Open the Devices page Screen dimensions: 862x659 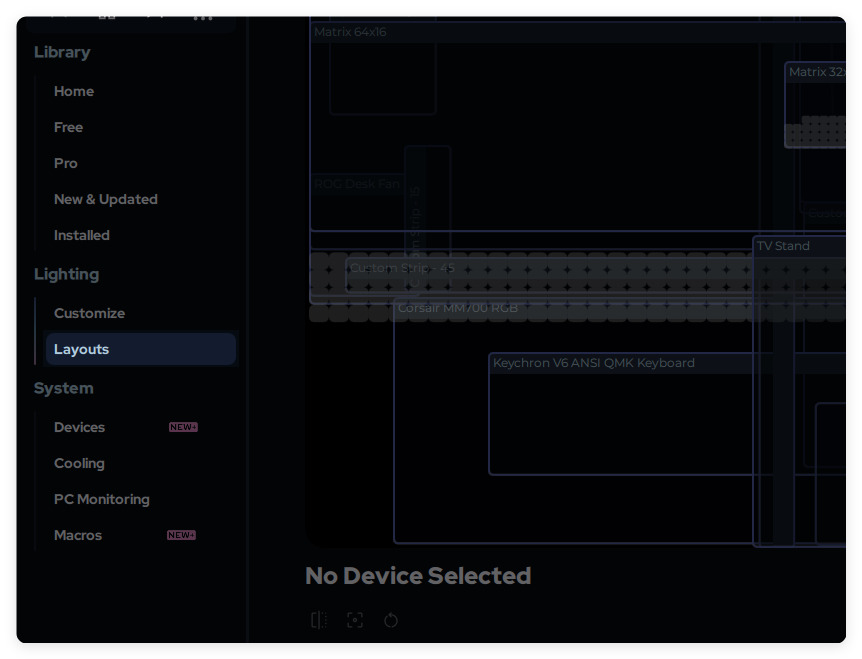pyautogui.click(x=79, y=427)
